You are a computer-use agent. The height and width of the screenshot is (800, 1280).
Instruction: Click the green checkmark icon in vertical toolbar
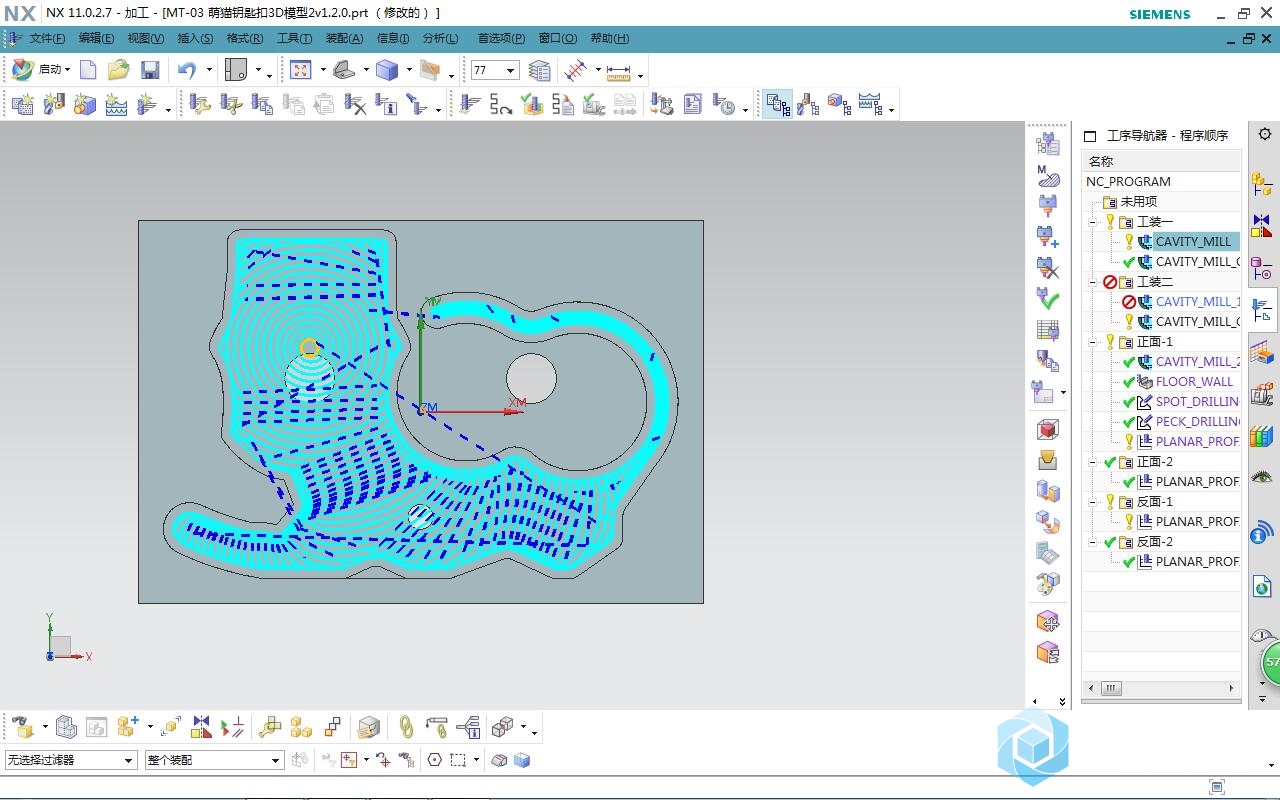1047,298
